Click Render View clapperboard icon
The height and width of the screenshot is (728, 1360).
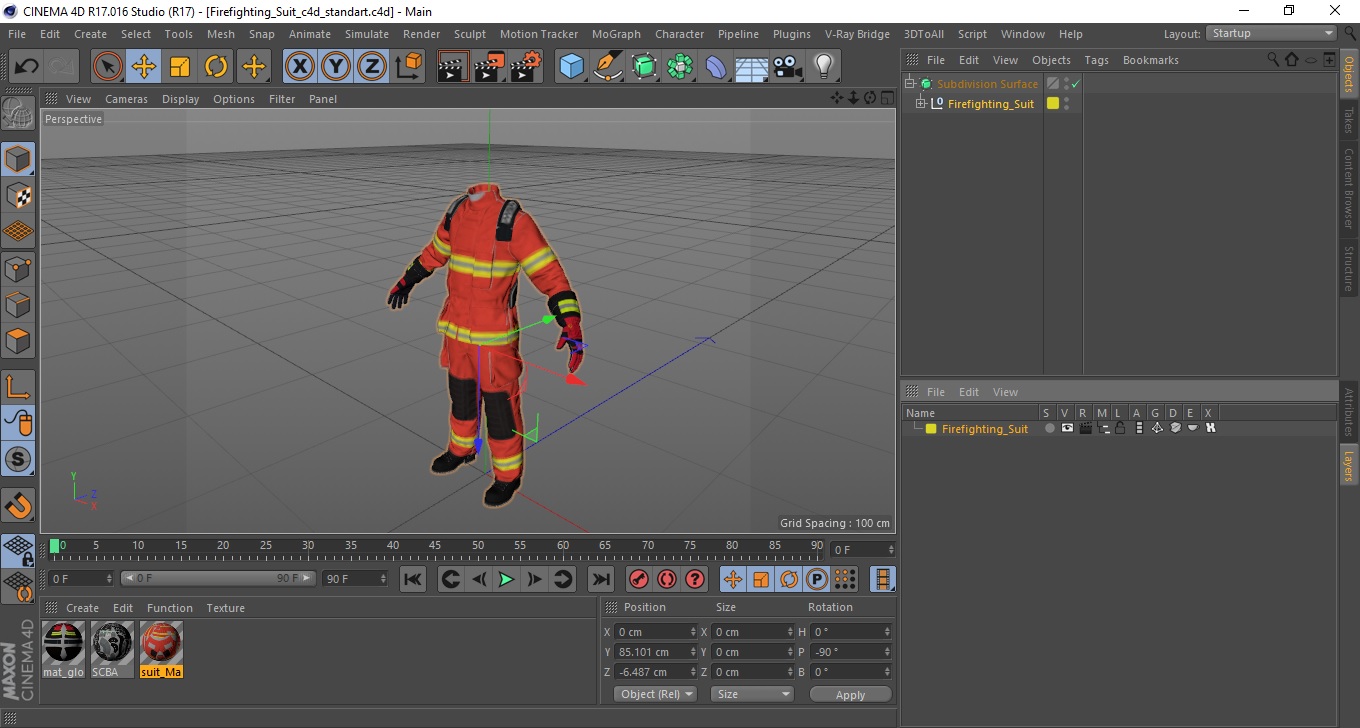click(453, 67)
